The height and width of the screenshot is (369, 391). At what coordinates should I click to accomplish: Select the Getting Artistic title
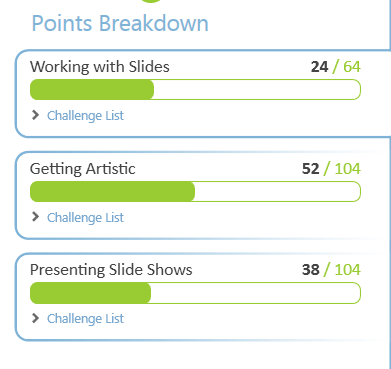pos(83,169)
